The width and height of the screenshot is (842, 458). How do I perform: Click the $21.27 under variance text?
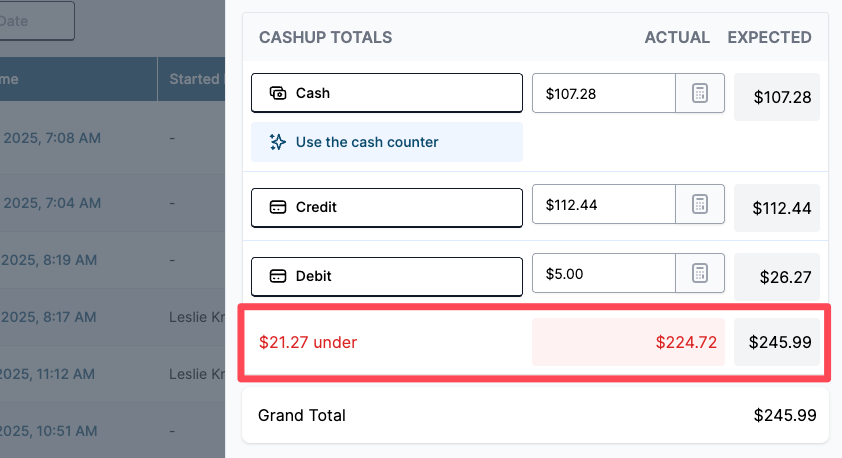coord(308,342)
